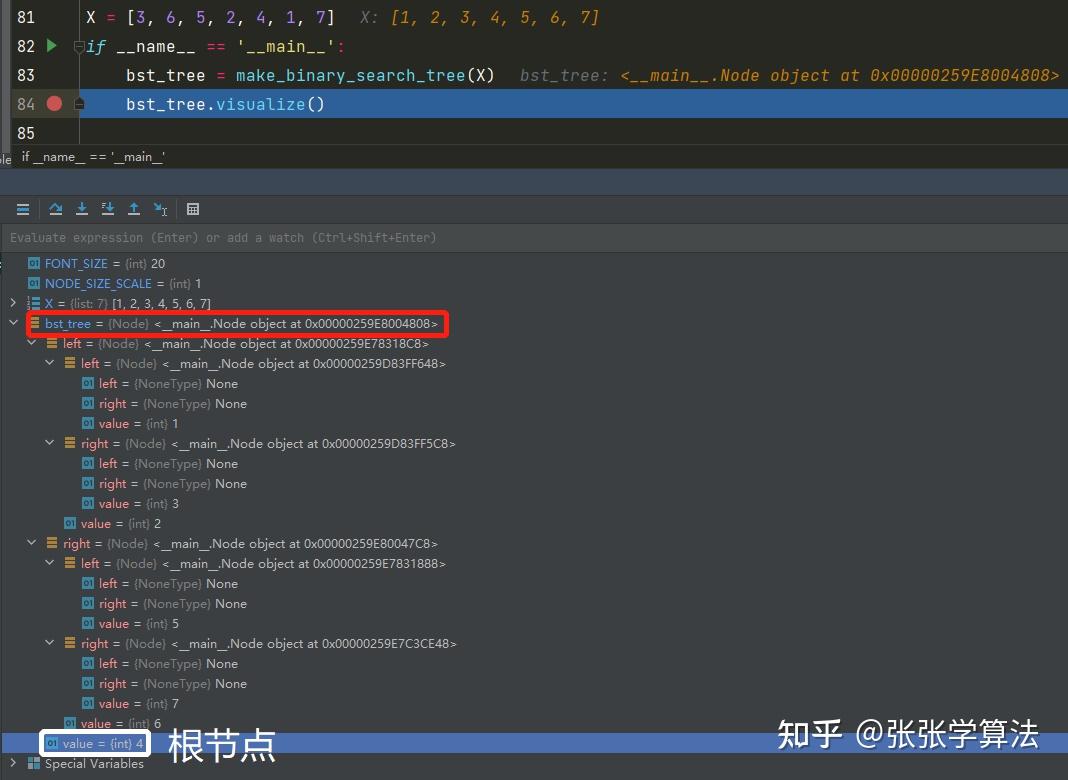The width and height of the screenshot is (1068, 780).
Task: Select the highlighted value = 4 root node entry
Action: (94, 743)
